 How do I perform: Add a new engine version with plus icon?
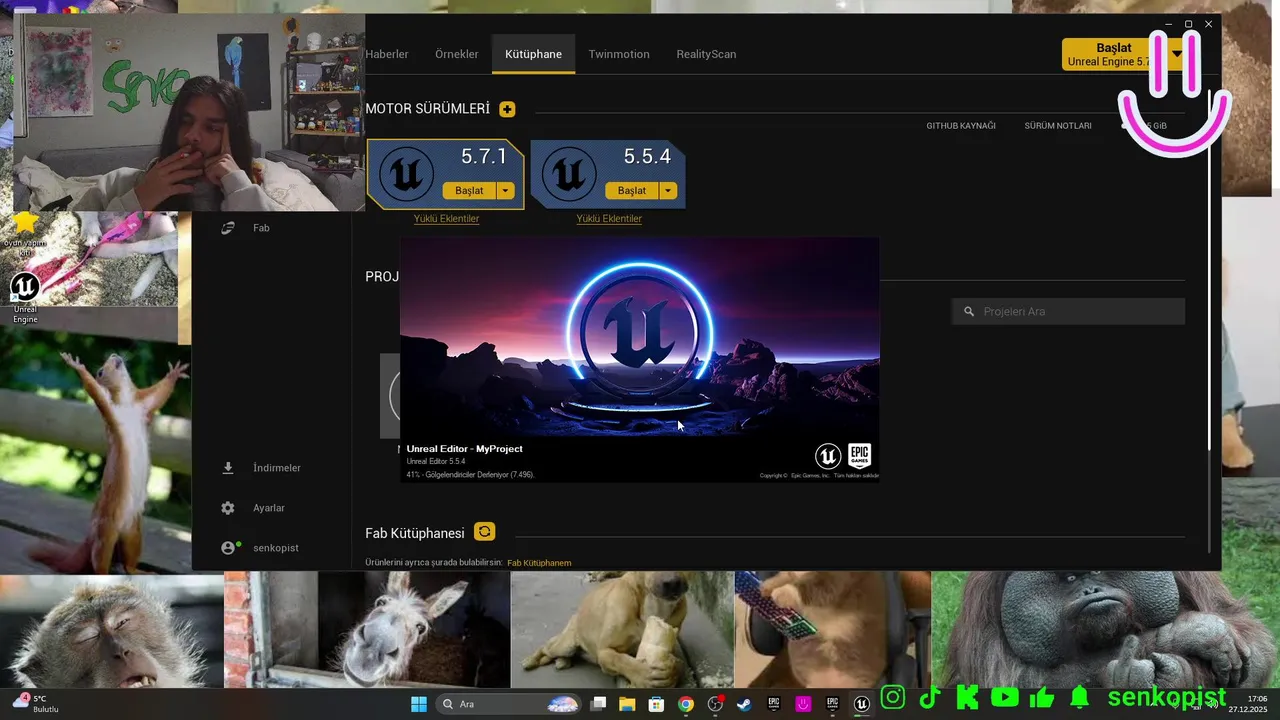[x=507, y=109]
